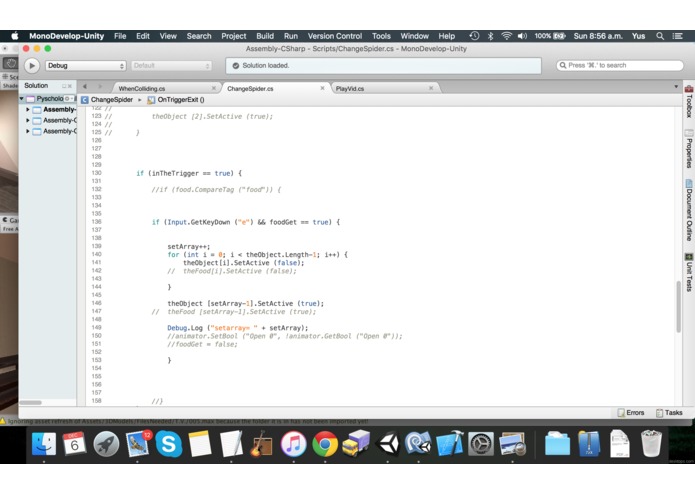Open System Preferences from the dock

[481, 444]
